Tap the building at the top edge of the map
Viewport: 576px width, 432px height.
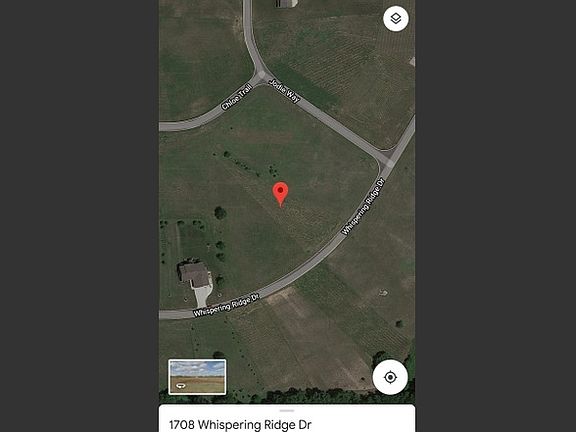coord(287,3)
